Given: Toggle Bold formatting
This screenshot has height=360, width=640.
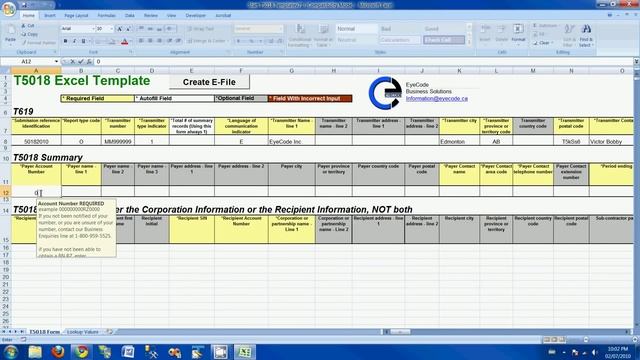Looking at the screenshot, I should click(x=65, y=41).
